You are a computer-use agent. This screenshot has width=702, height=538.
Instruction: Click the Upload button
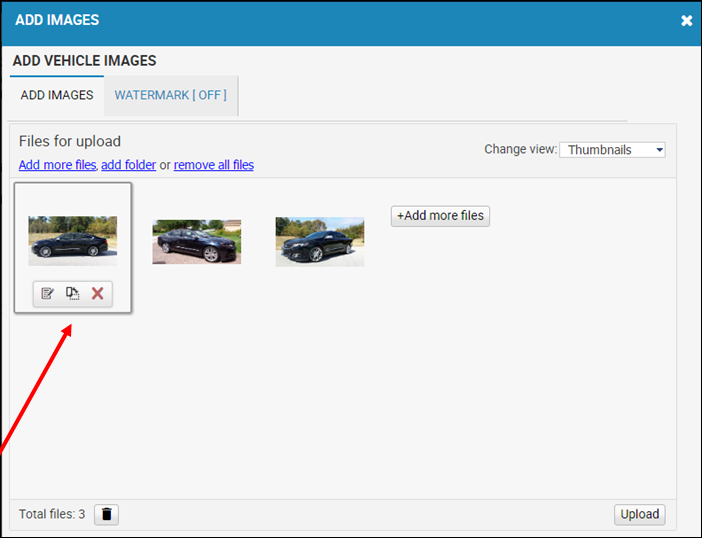pos(639,514)
